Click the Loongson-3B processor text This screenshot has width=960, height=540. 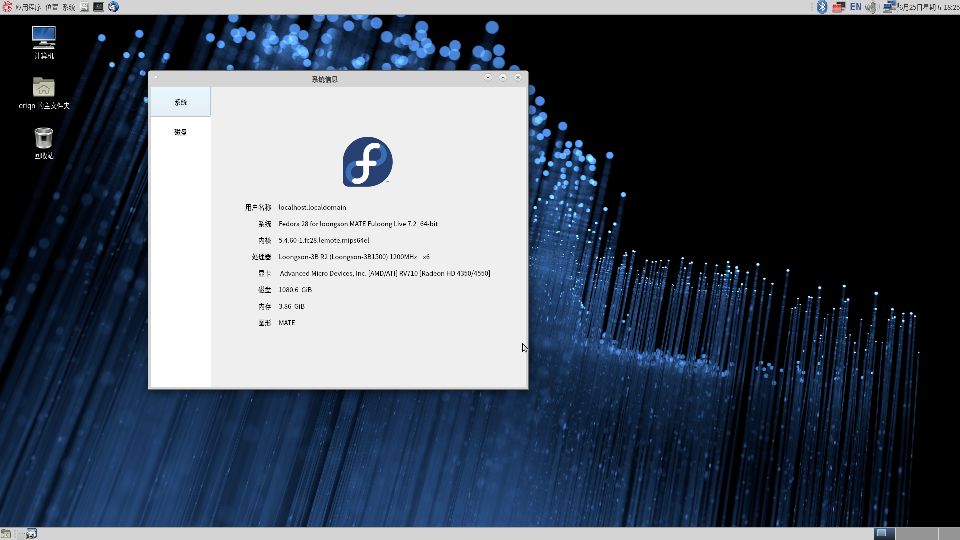click(x=354, y=257)
